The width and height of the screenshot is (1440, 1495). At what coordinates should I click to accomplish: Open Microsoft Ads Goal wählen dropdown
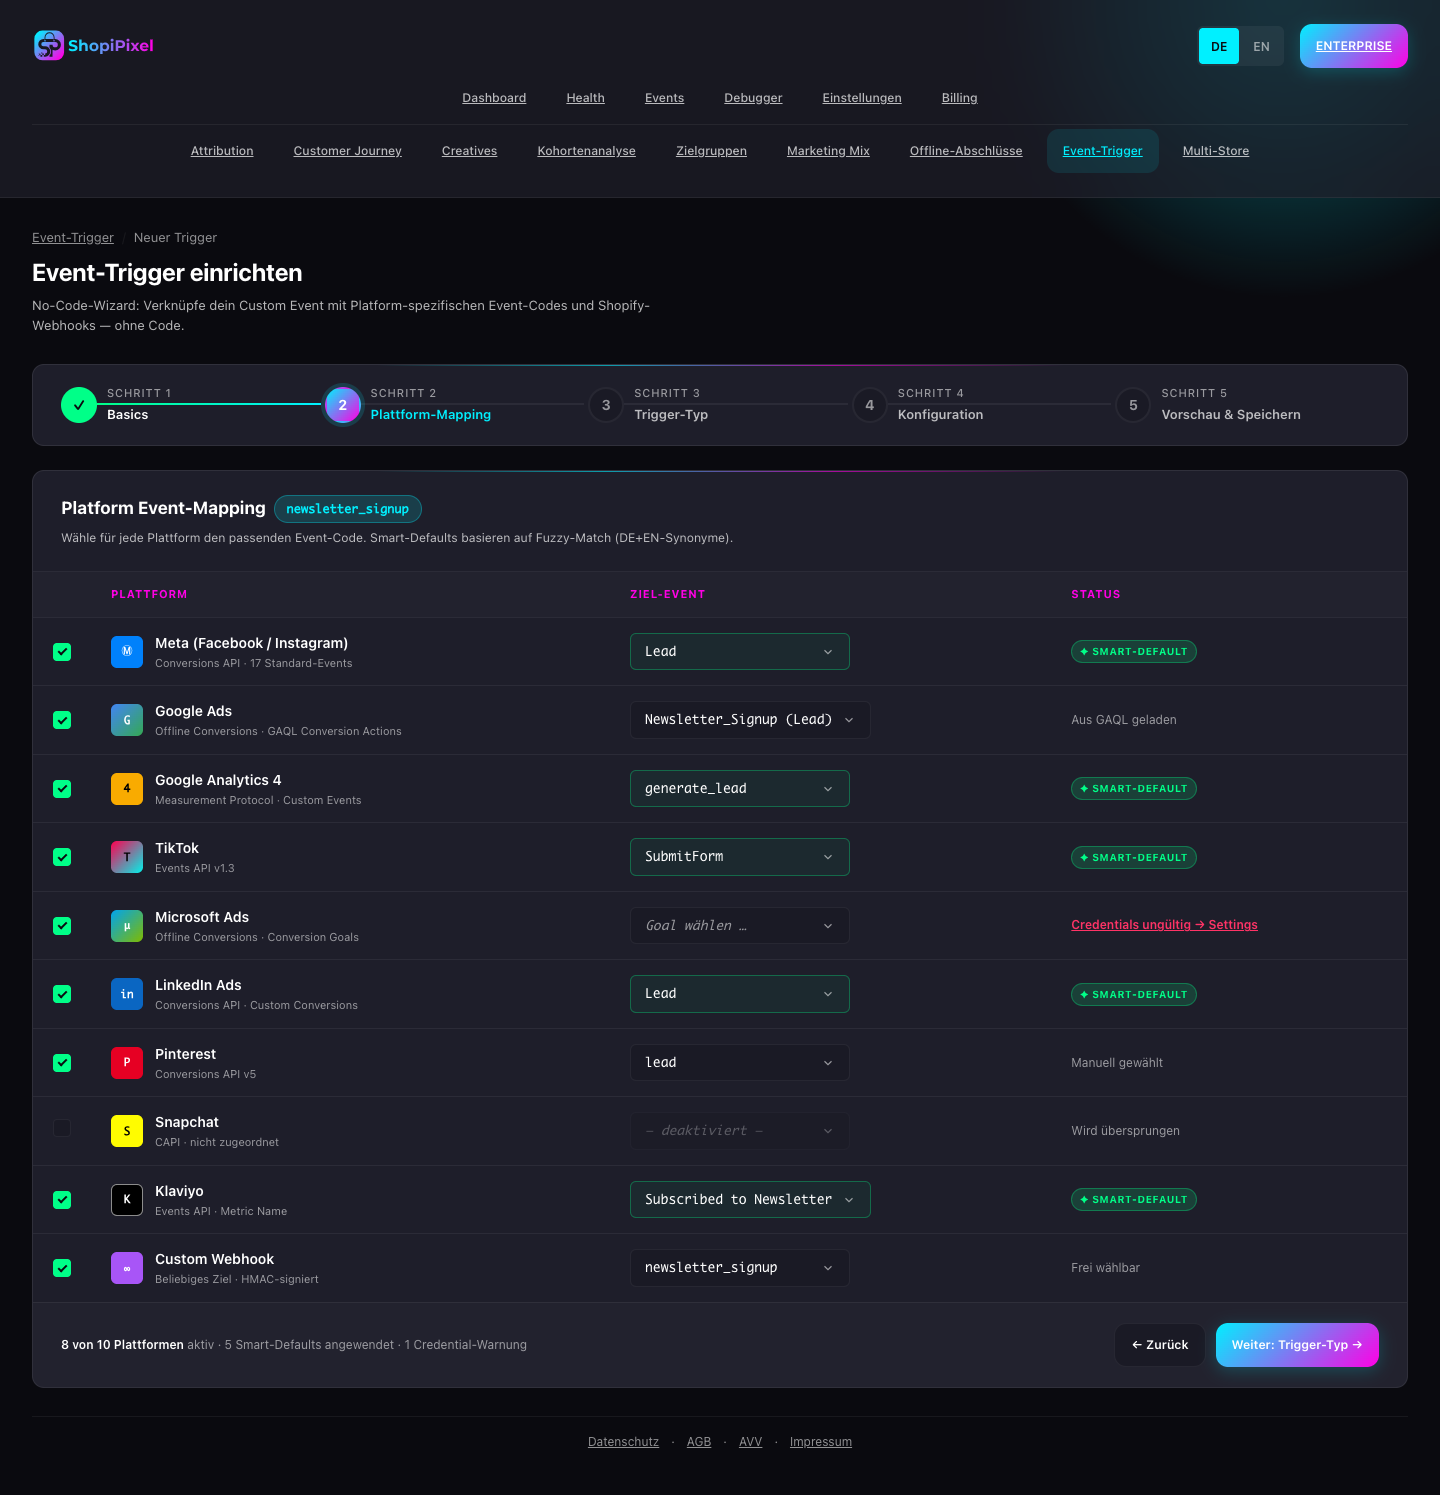[740, 926]
